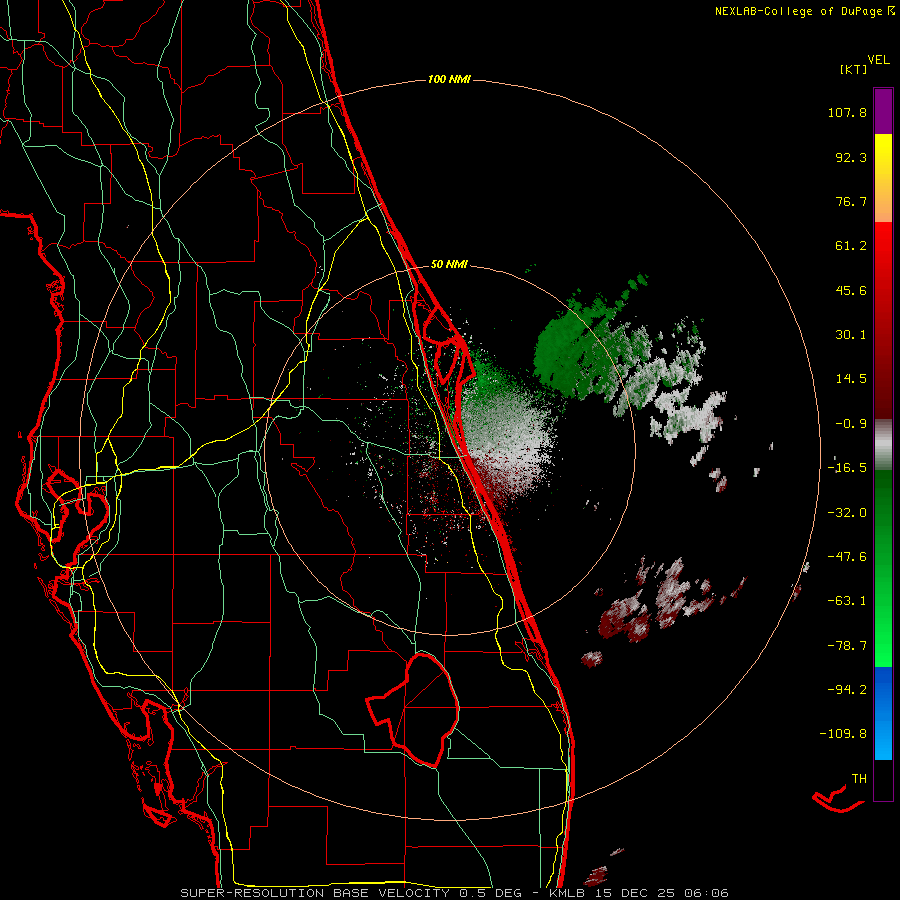
Task: Select the 61.2 velocity scale value
Action: [x=851, y=246]
